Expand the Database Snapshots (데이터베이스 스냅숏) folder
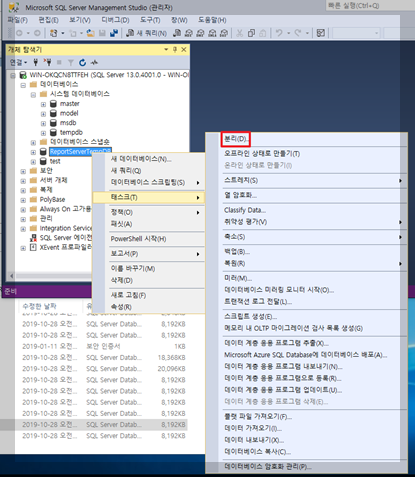Viewport: 415px width, 477px height. point(33,143)
